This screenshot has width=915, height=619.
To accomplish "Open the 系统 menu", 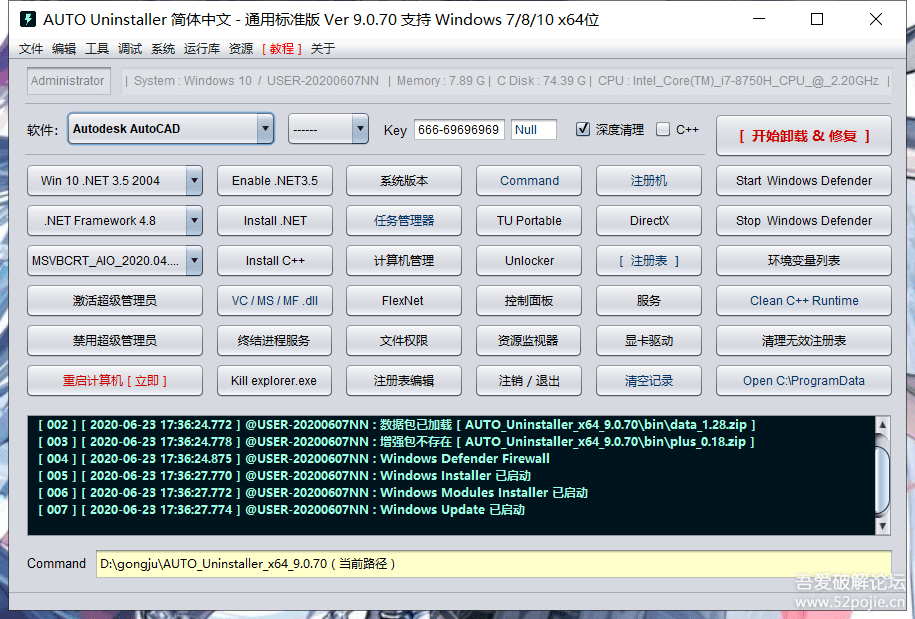I will click(163, 48).
